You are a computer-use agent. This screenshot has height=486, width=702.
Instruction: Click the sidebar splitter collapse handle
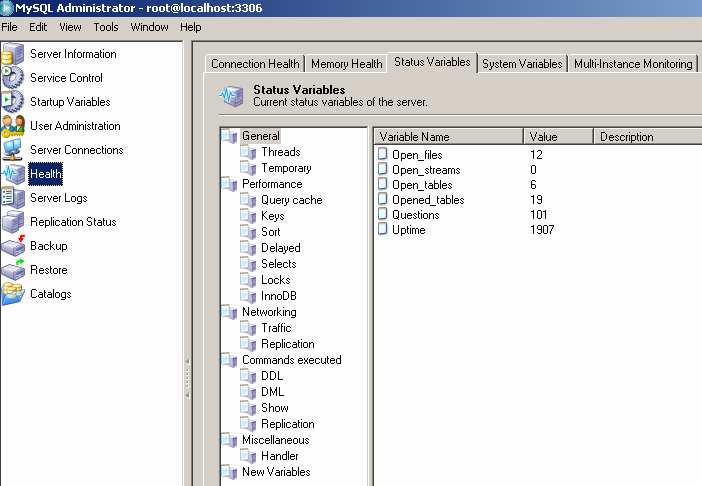pyautogui.click(x=188, y=378)
